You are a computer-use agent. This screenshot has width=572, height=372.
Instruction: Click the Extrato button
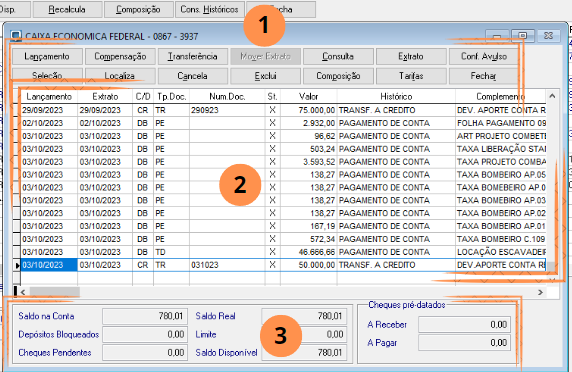point(411,57)
